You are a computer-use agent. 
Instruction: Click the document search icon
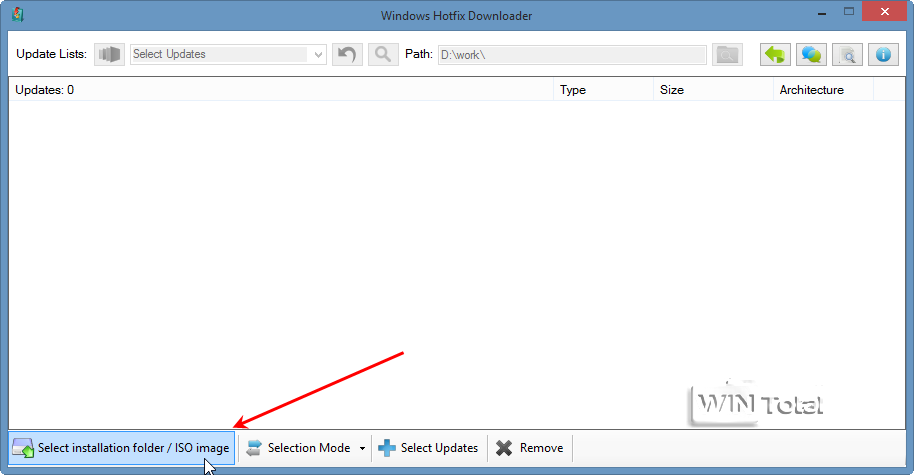[848, 54]
